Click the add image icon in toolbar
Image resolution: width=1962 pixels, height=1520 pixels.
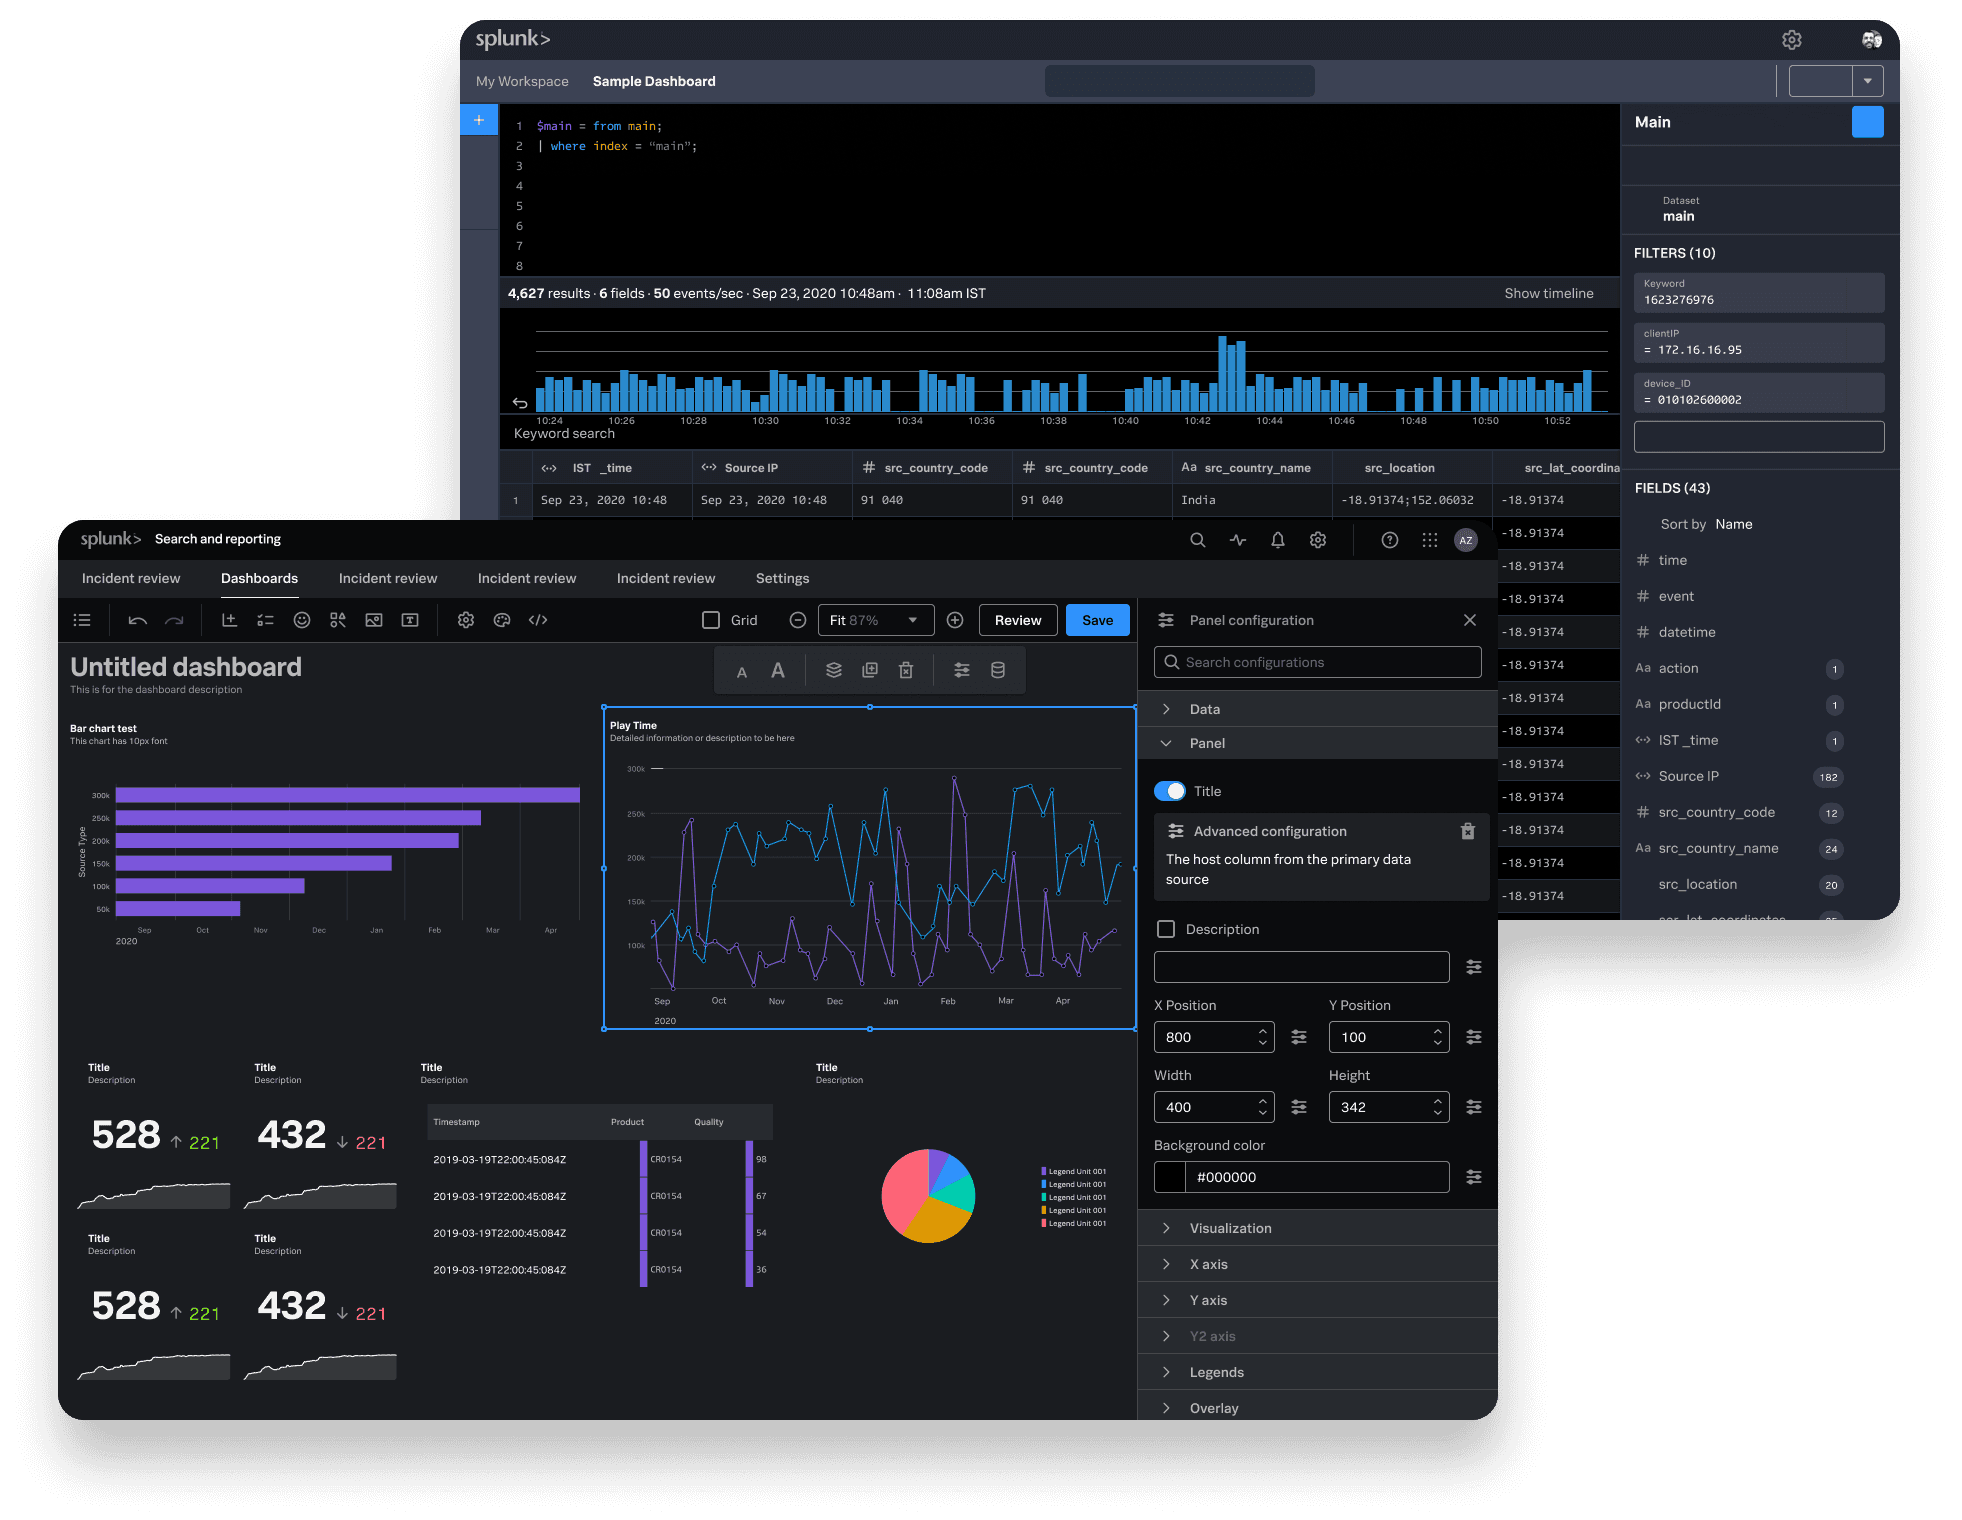coord(374,620)
